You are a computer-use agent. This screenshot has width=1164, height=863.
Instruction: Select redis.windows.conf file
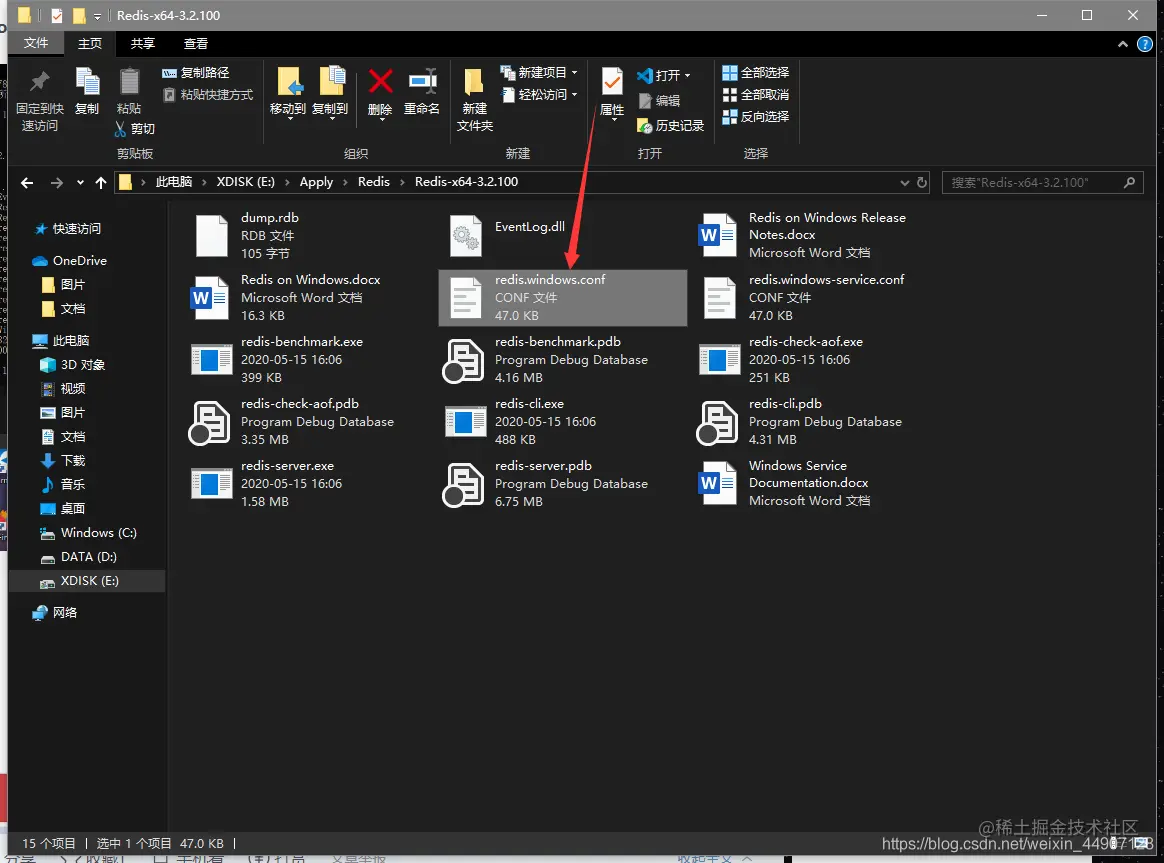point(563,298)
